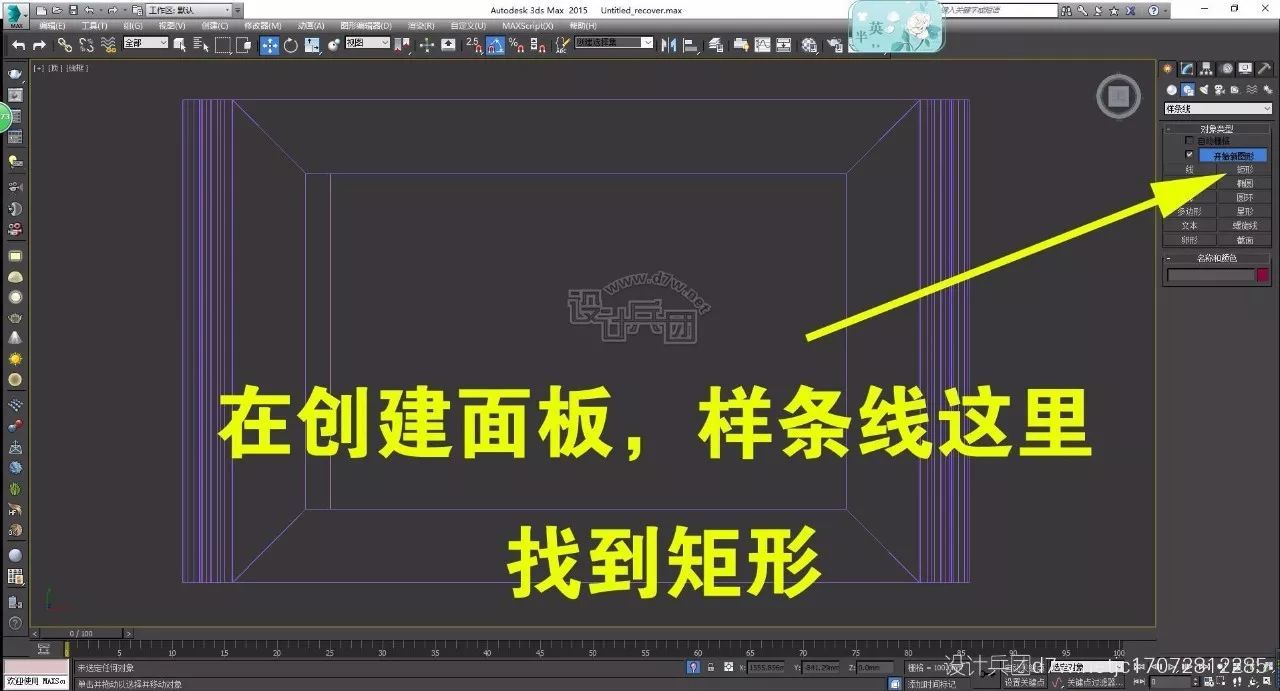Open the 编辑(E) menu
This screenshot has height=691, width=1280.
point(51,25)
